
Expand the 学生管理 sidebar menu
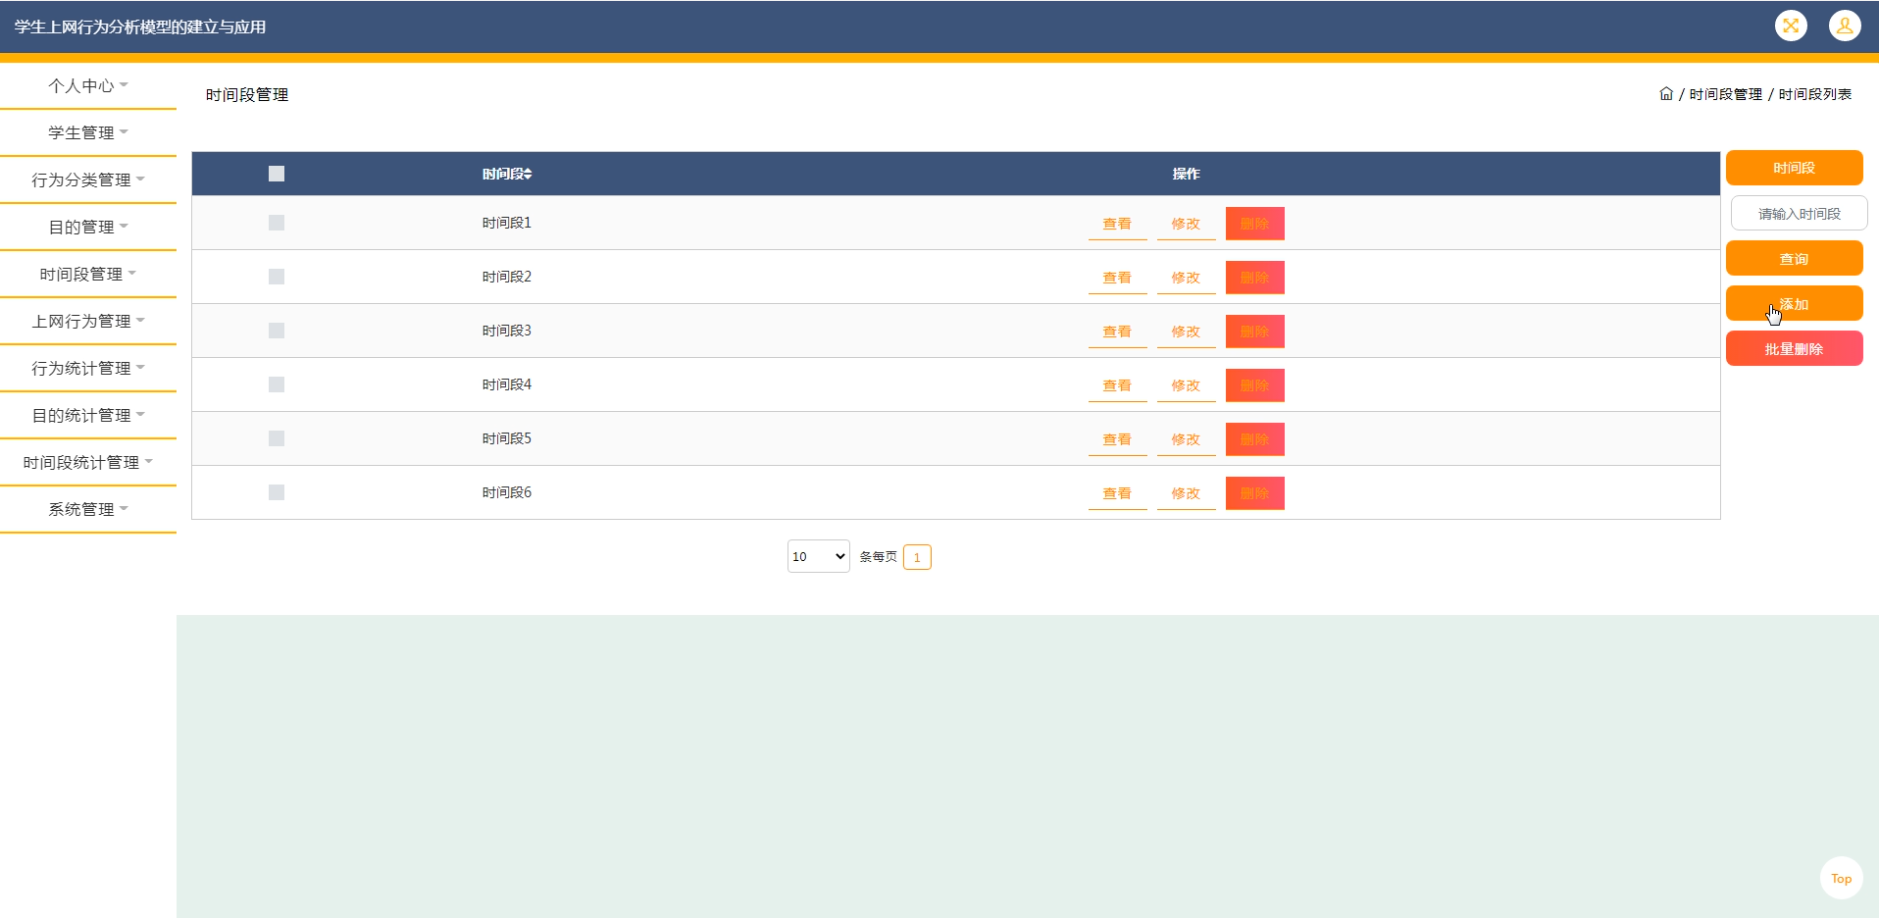coord(88,133)
